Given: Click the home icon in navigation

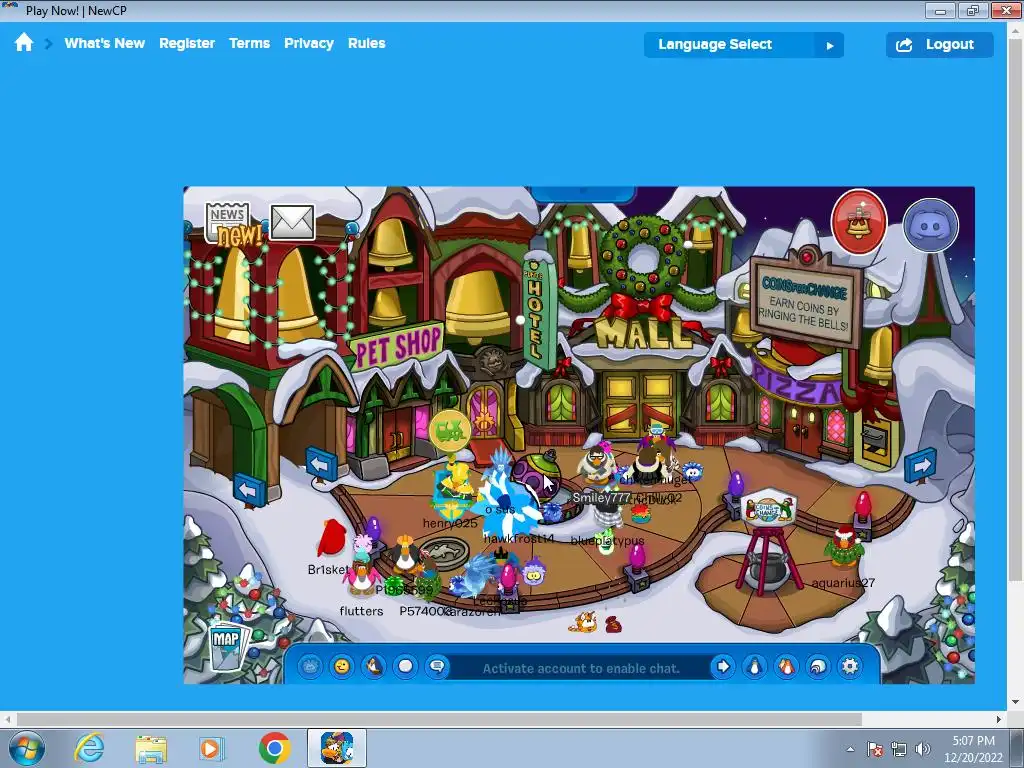Looking at the screenshot, I should pos(24,43).
